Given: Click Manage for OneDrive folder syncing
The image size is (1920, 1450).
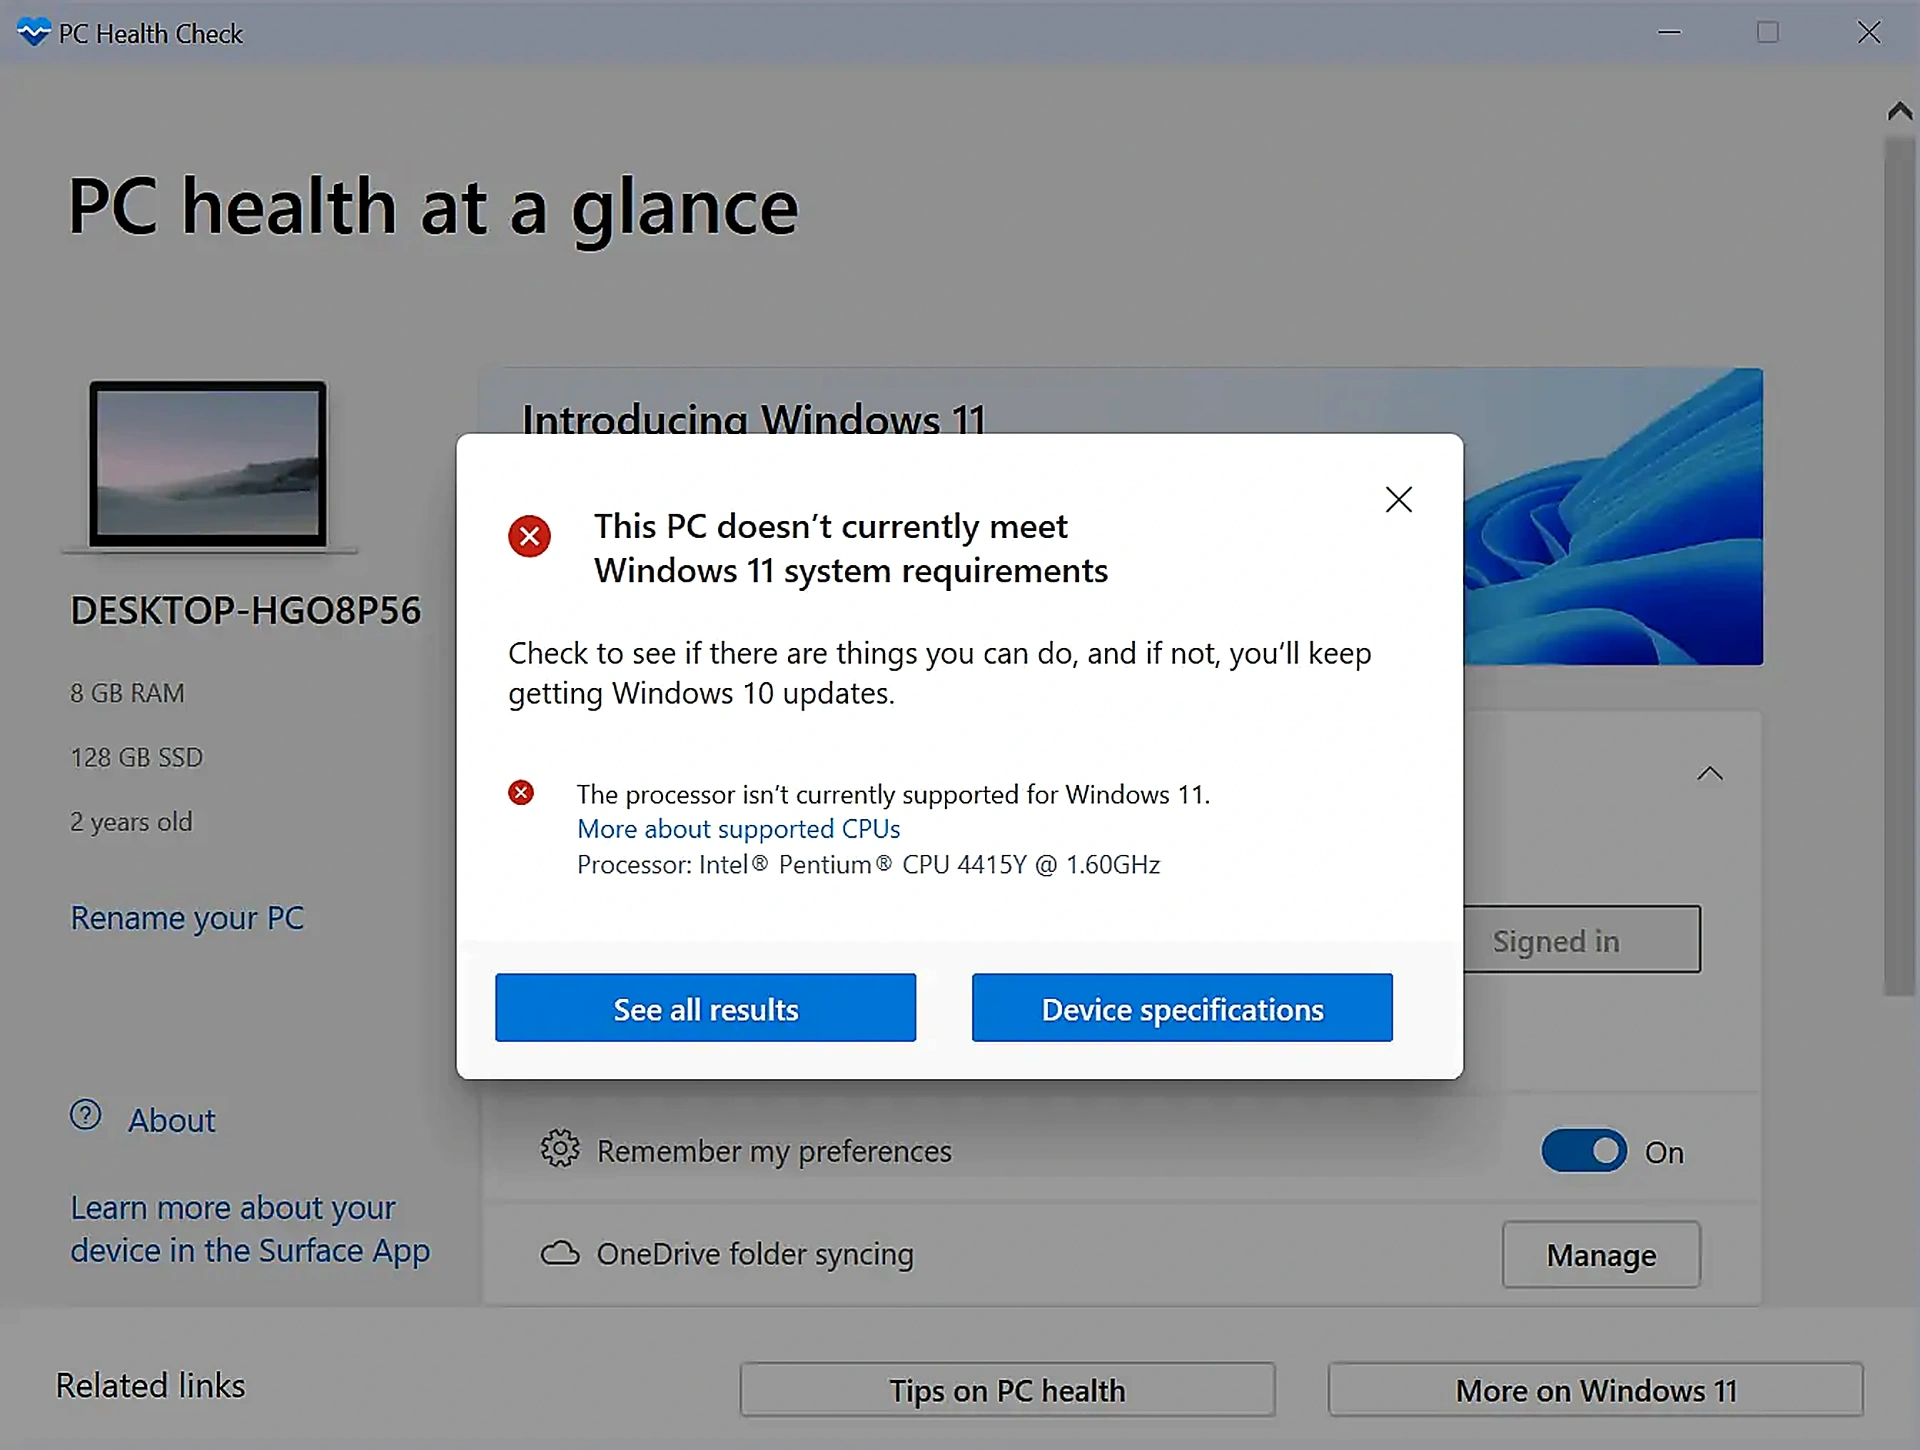Looking at the screenshot, I should (1599, 1254).
